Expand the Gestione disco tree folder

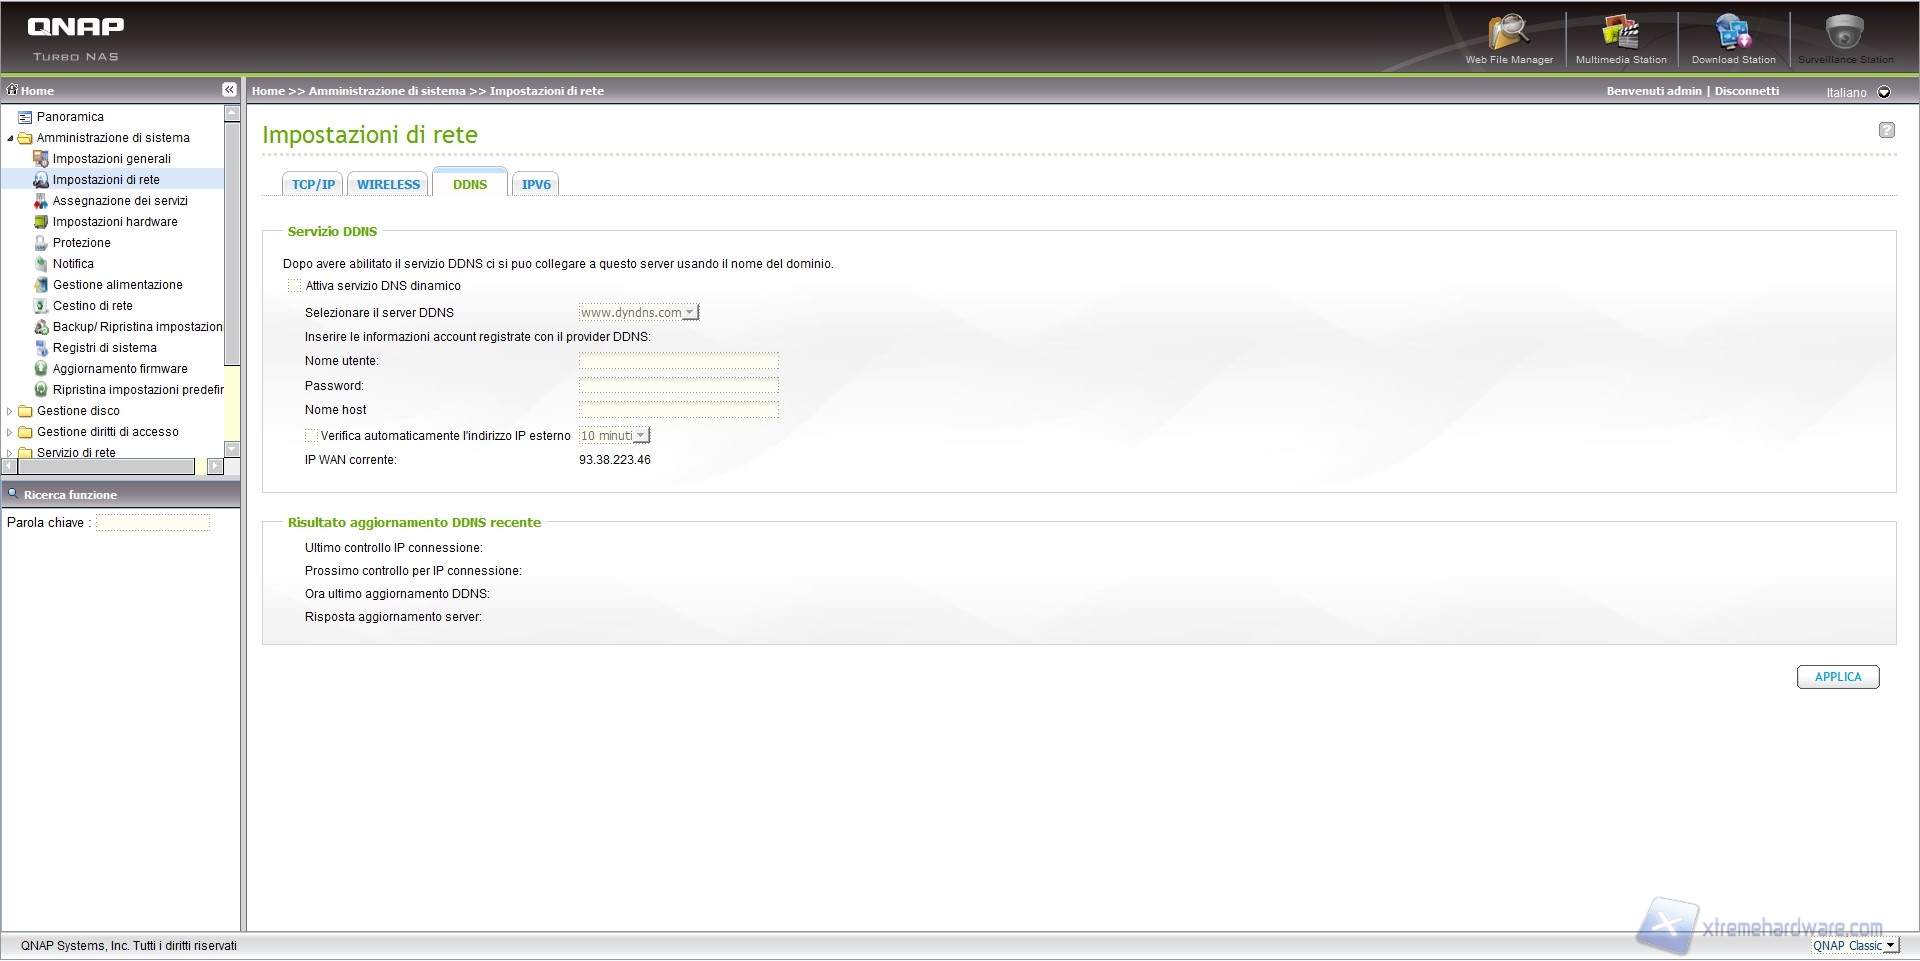pyautogui.click(x=10, y=411)
